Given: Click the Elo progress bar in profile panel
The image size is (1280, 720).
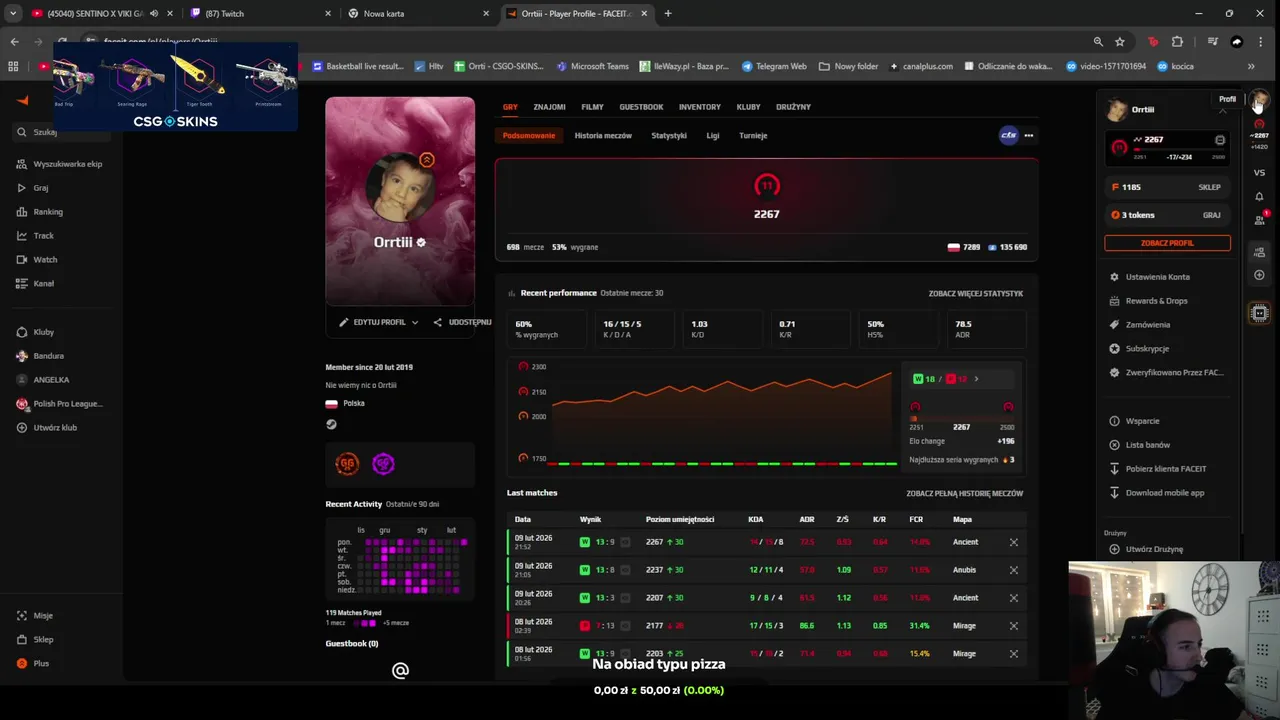Looking at the screenshot, I should [1179, 150].
